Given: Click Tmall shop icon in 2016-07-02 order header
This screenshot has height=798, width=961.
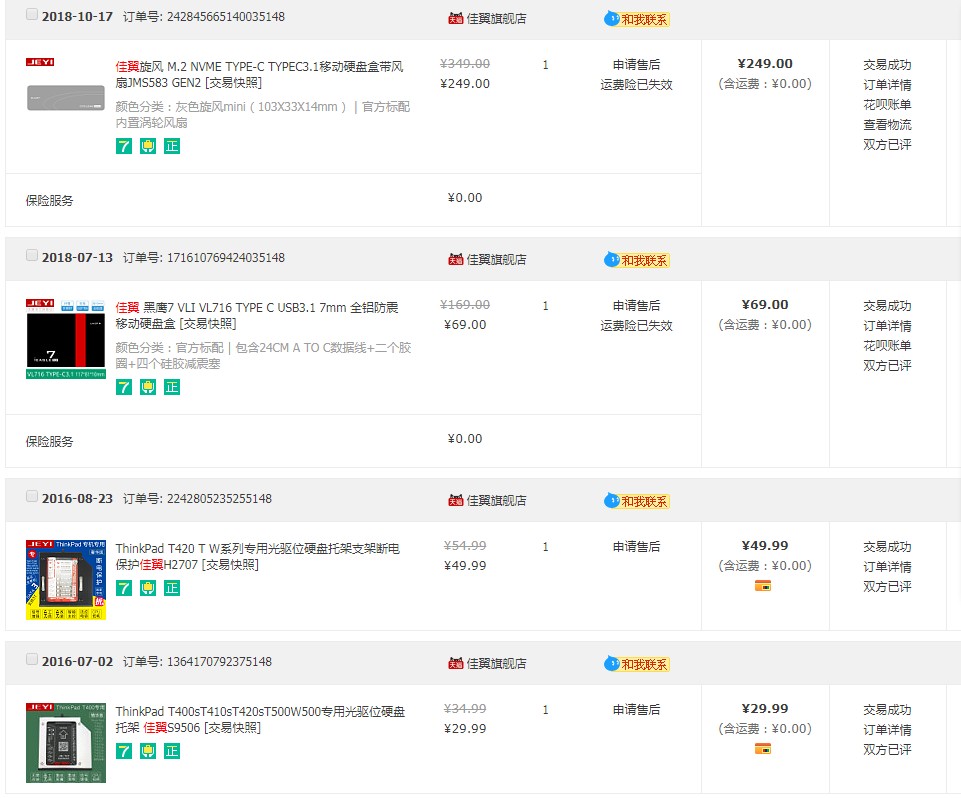Looking at the screenshot, I should tap(455, 663).
